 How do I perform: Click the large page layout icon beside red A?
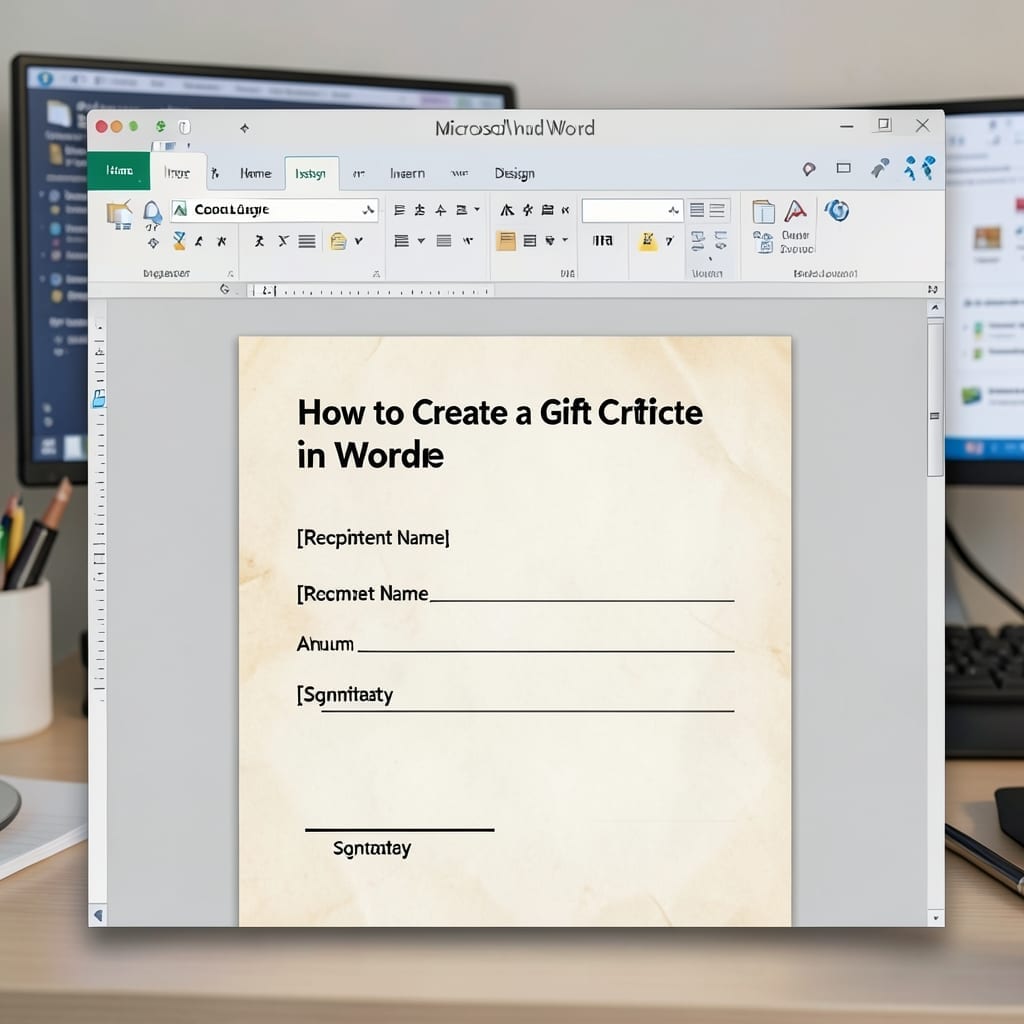click(763, 212)
